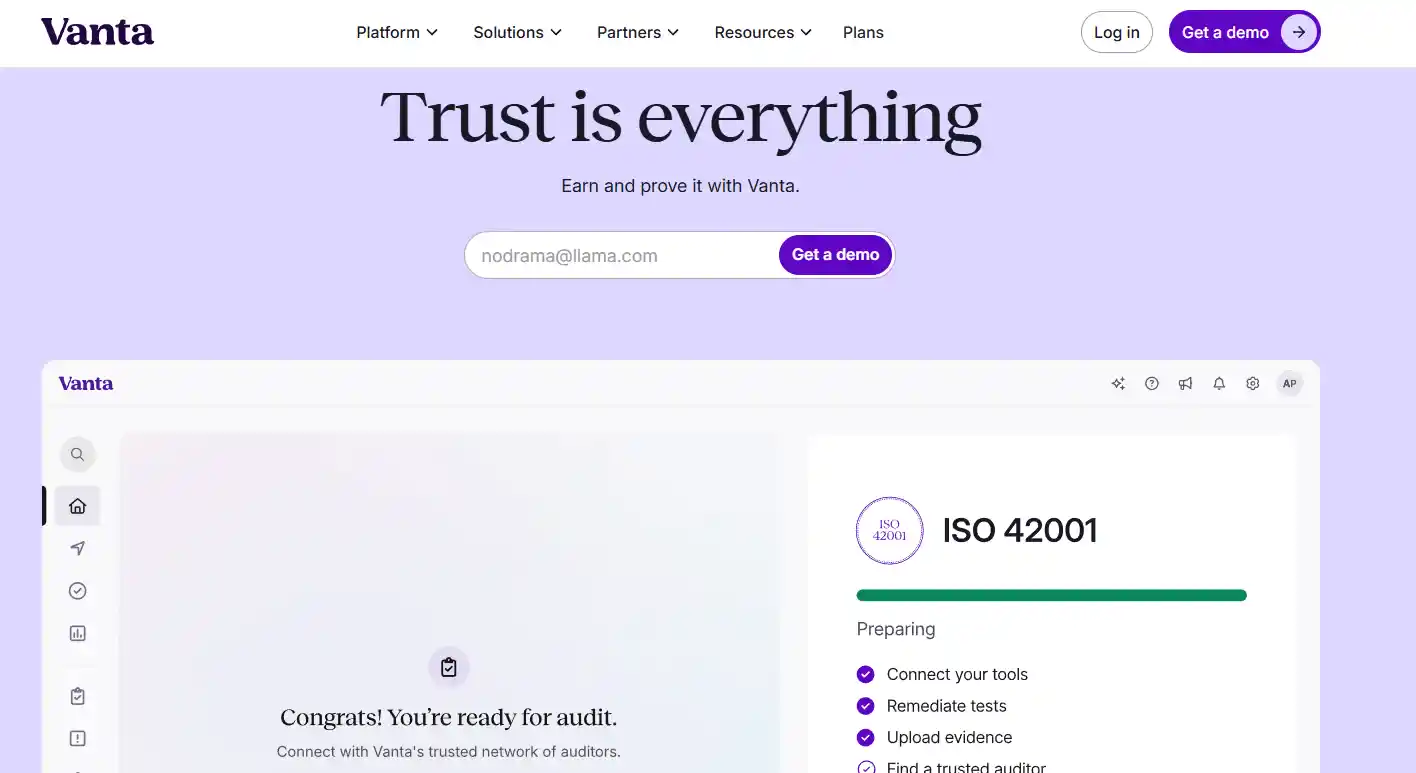Click Connect with Vanta's trusted network text

[x=449, y=751]
